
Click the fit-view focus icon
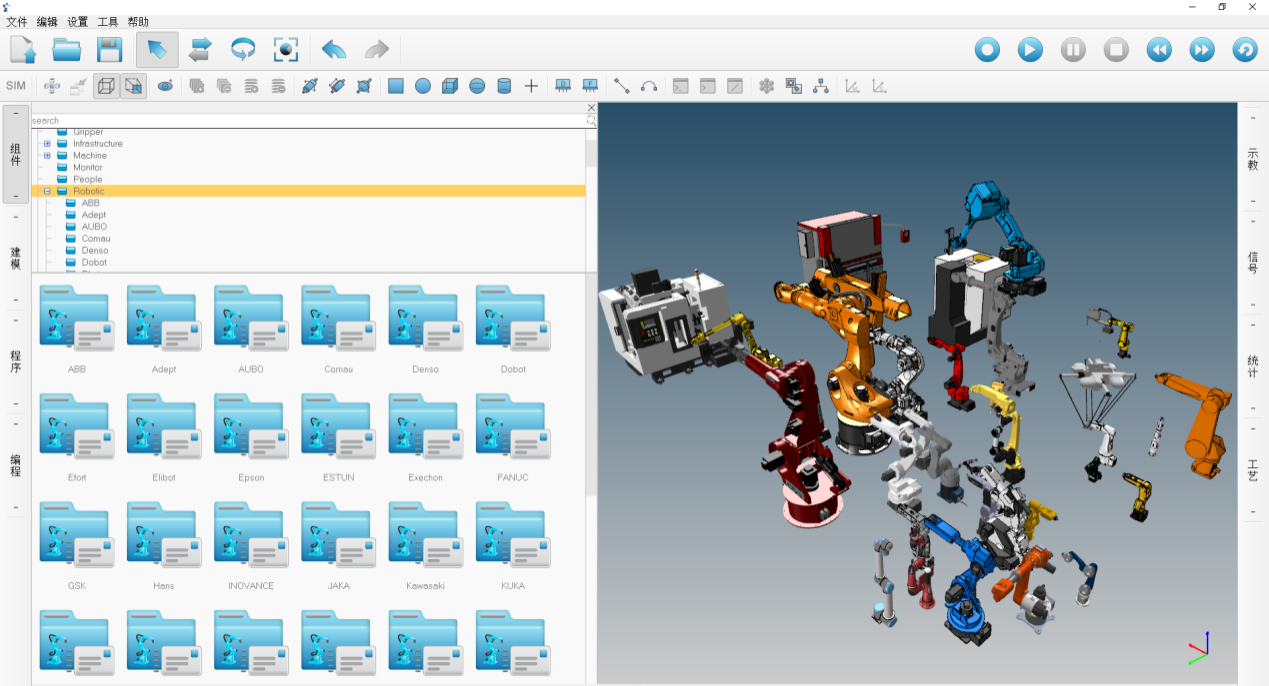tap(286, 49)
